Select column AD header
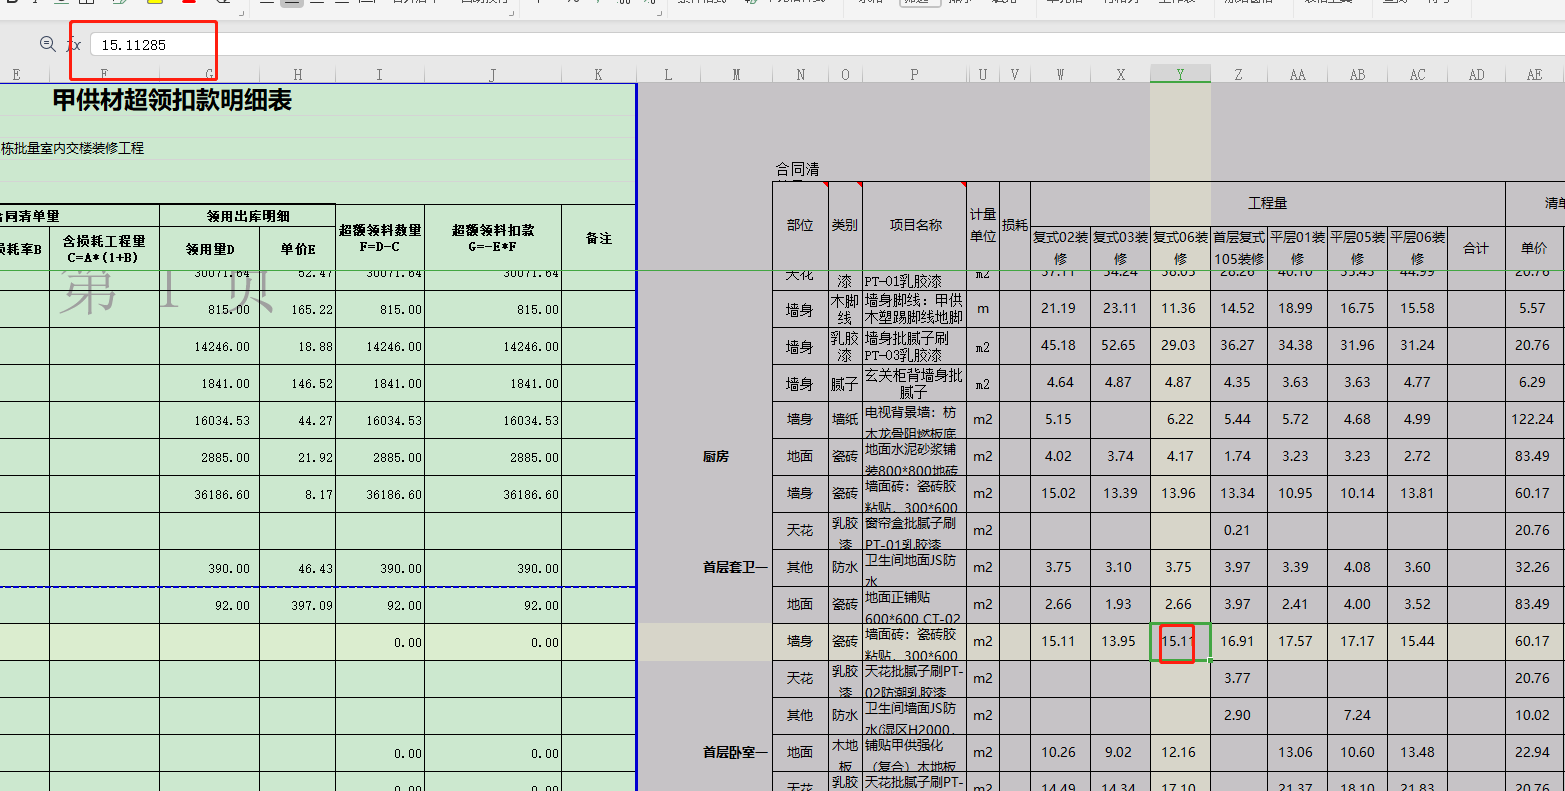 [x=1476, y=75]
